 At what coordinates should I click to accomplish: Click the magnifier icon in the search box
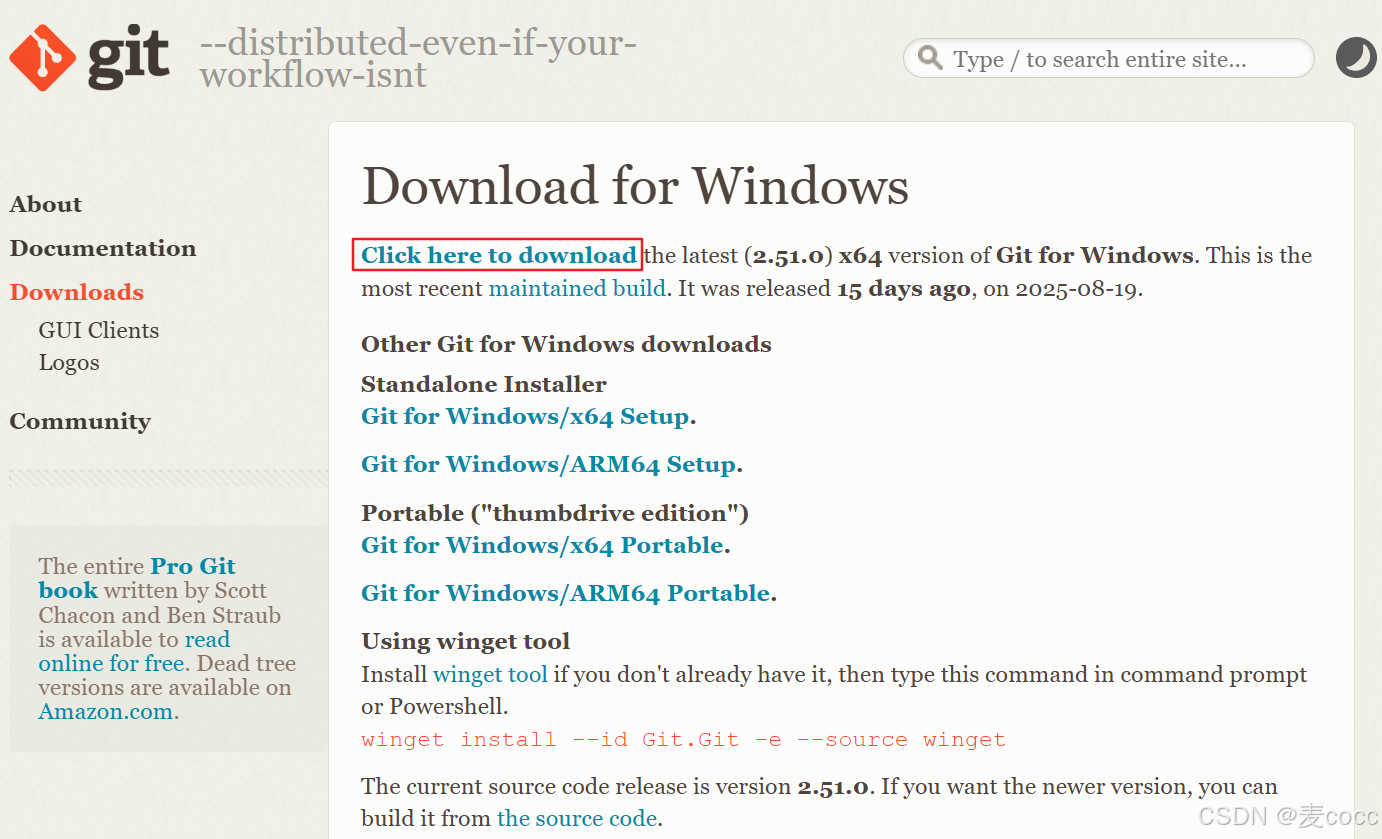coord(931,58)
